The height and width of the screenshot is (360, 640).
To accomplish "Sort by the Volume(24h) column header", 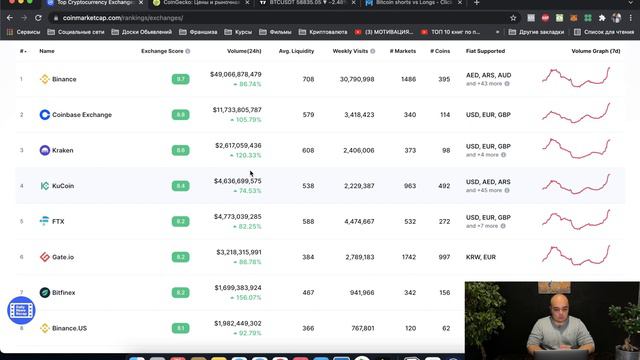I will click(244, 51).
